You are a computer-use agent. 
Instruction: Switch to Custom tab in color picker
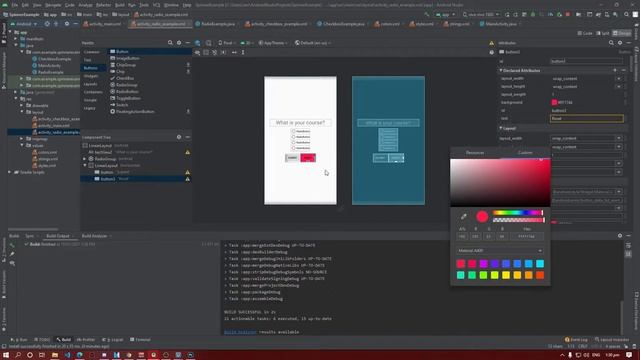525,153
